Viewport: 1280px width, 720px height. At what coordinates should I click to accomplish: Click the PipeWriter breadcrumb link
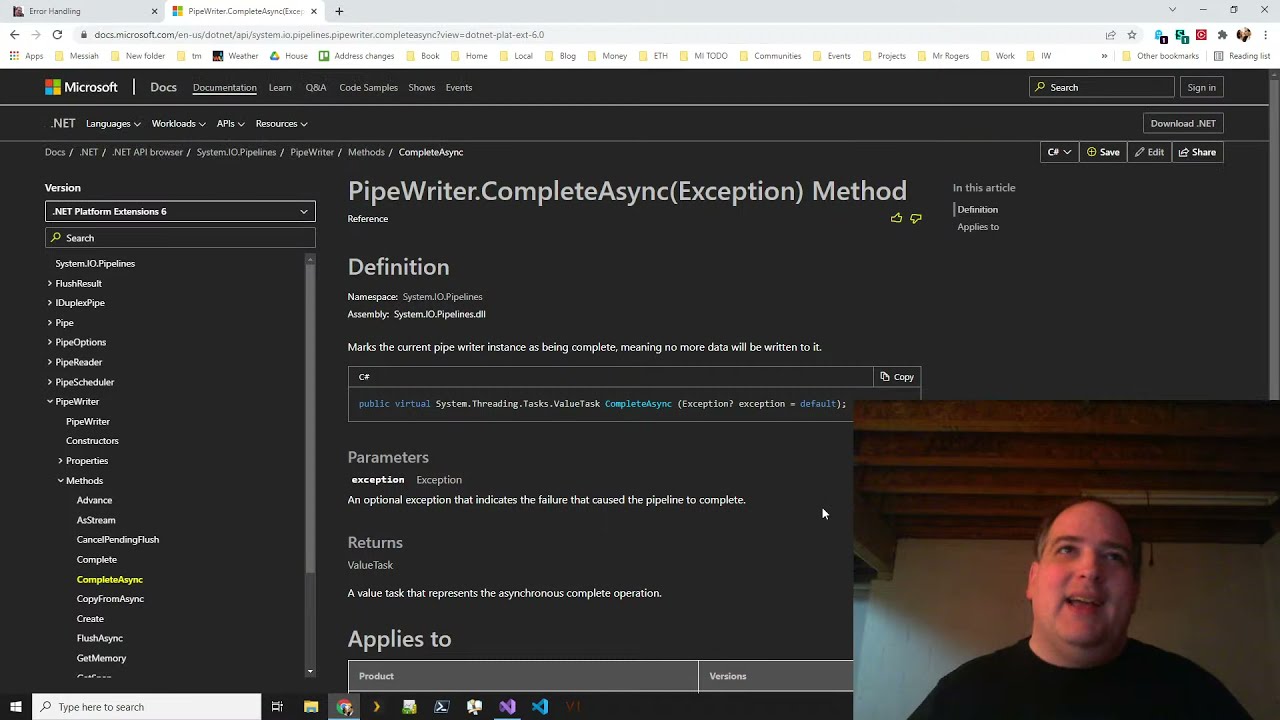312,152
